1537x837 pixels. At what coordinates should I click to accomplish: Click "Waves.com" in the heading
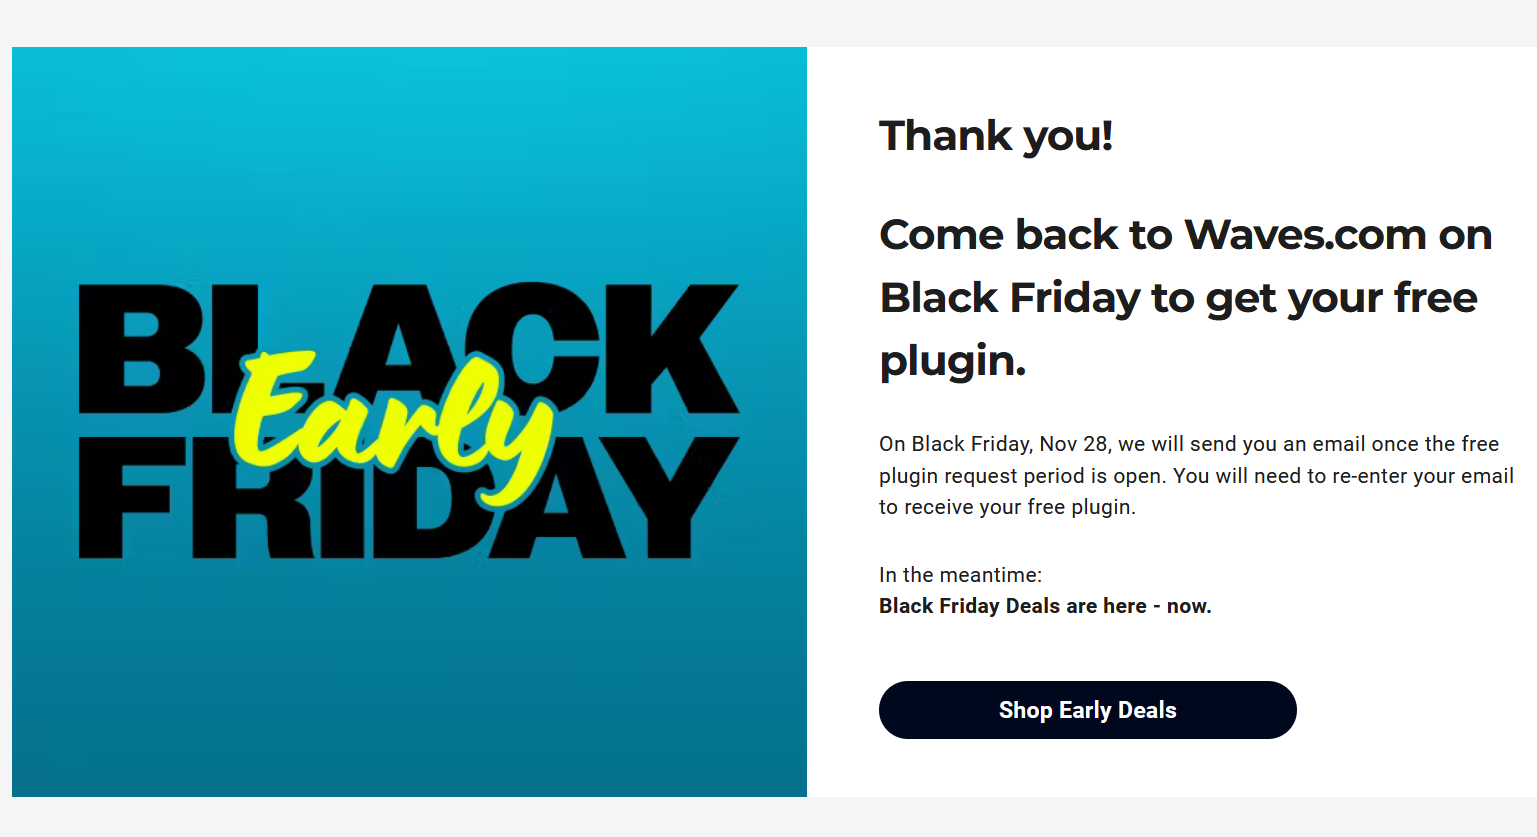1305,235
